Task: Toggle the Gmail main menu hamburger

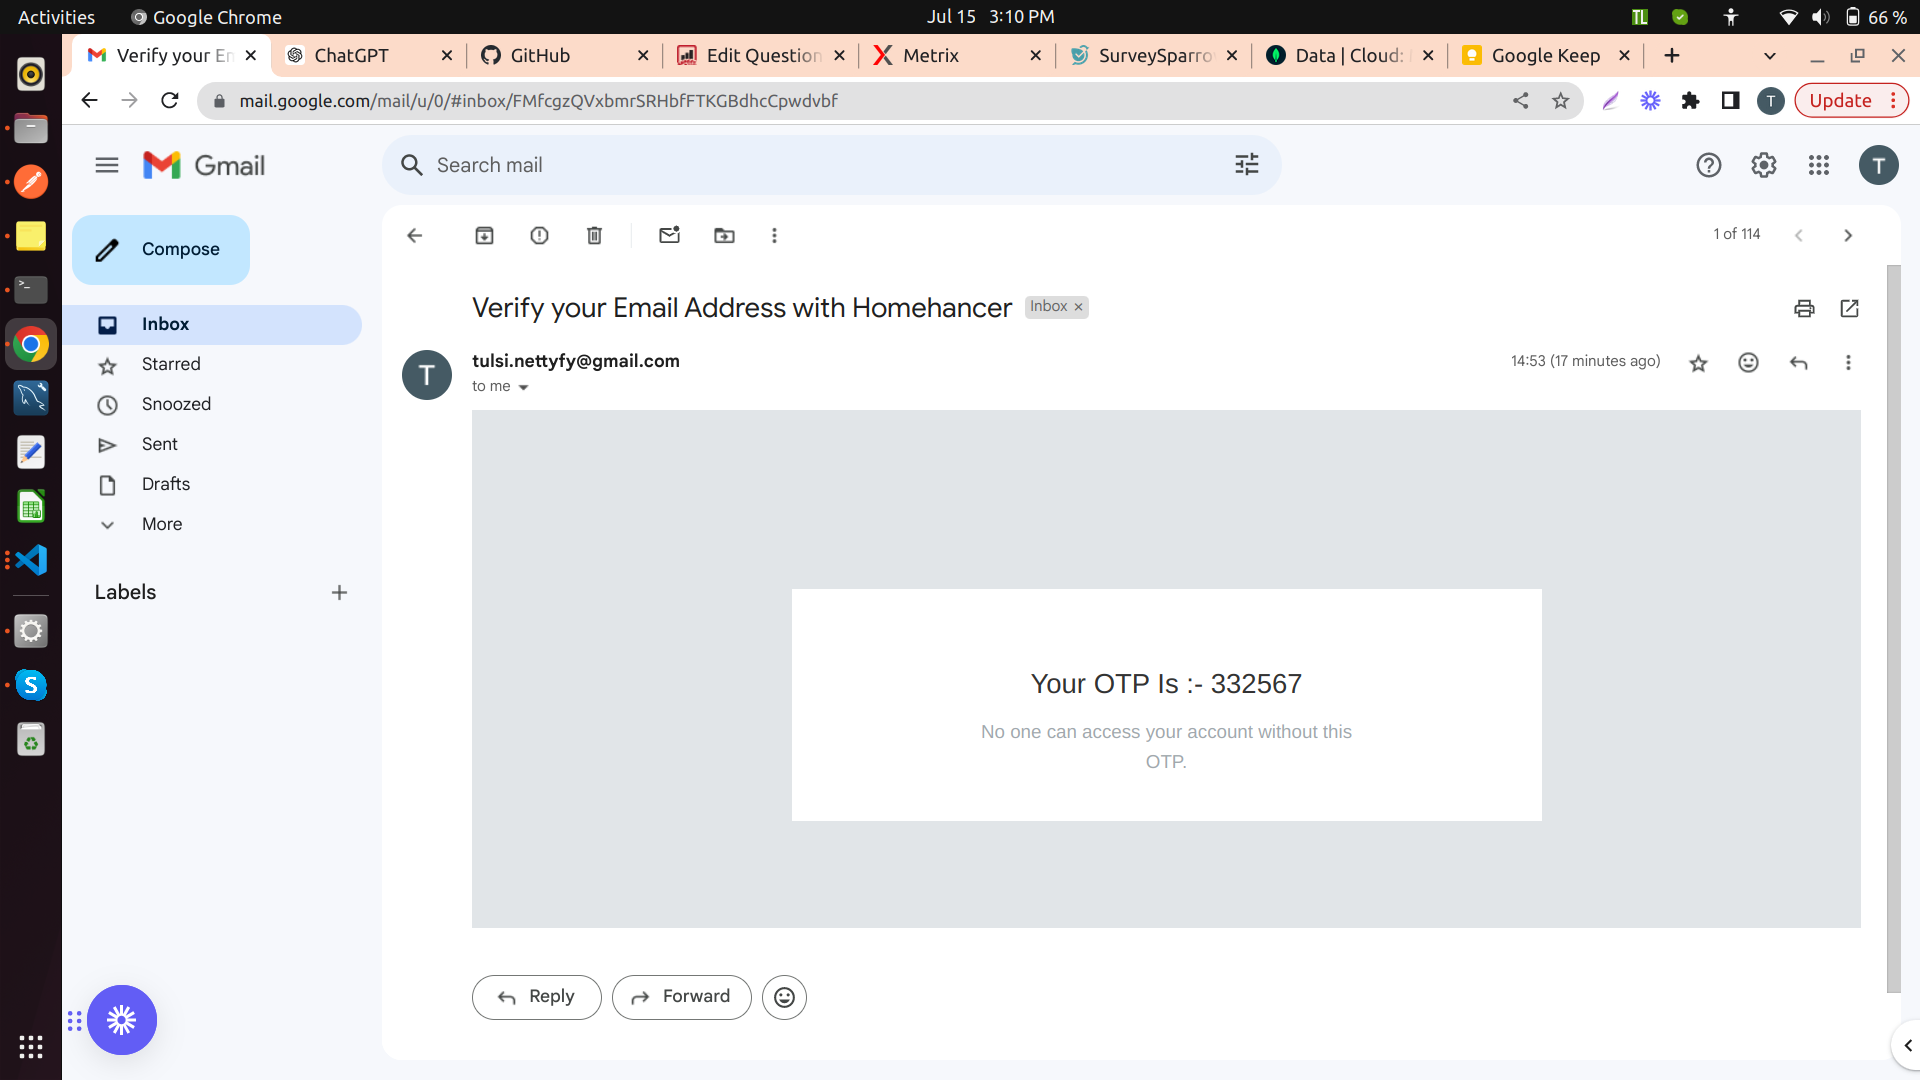Action: (x=107, y=166)
